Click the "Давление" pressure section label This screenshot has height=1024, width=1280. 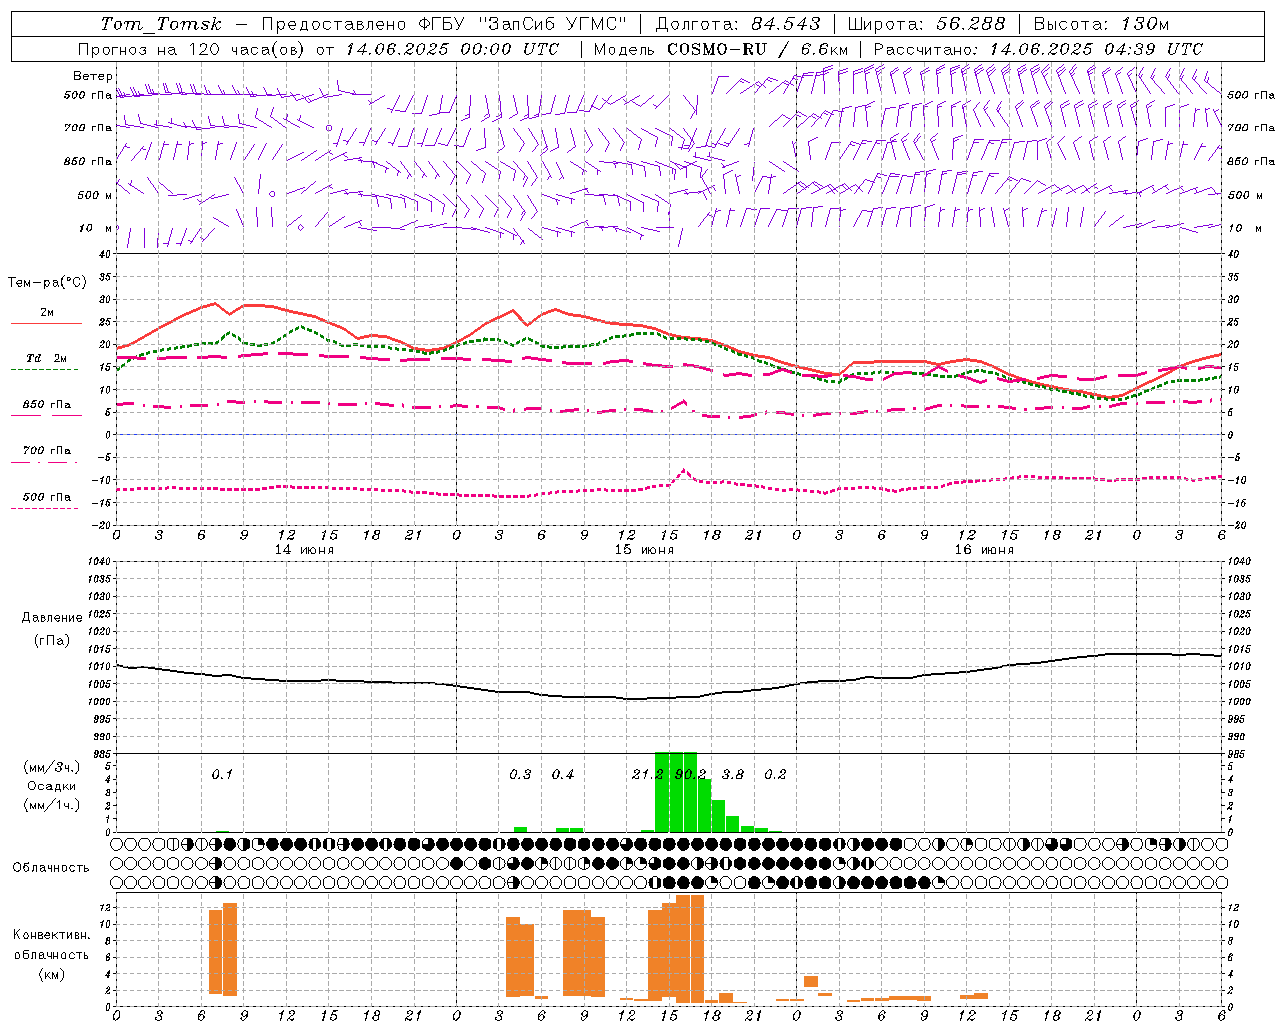pos(51,618)
